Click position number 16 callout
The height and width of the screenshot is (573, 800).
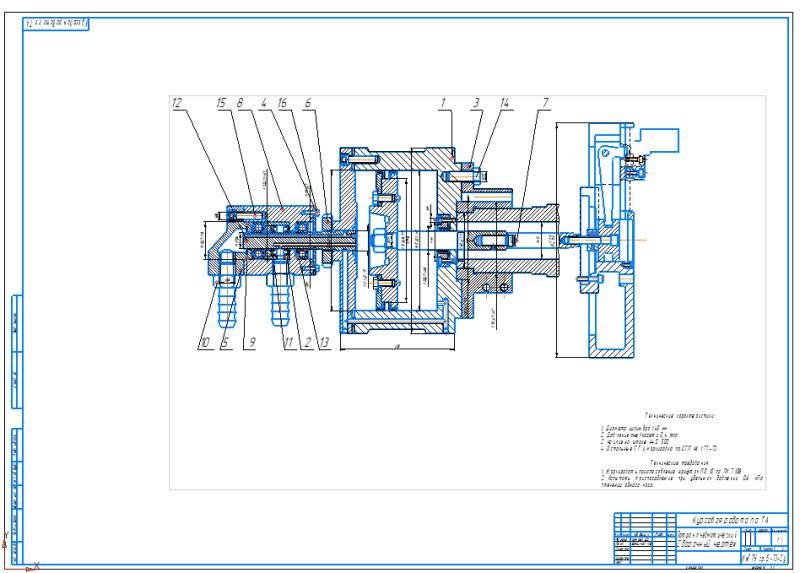pos(282,103)
